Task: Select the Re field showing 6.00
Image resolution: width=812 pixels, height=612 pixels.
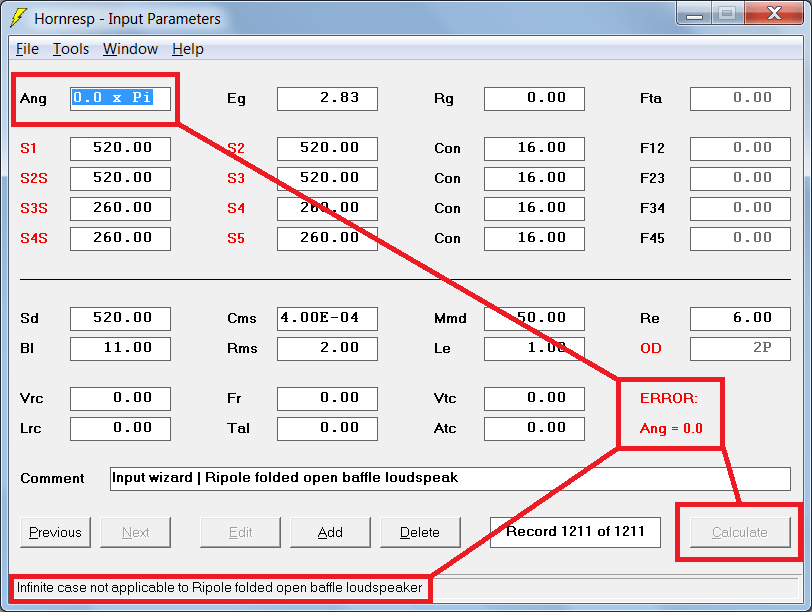Action: click(740, 318)
